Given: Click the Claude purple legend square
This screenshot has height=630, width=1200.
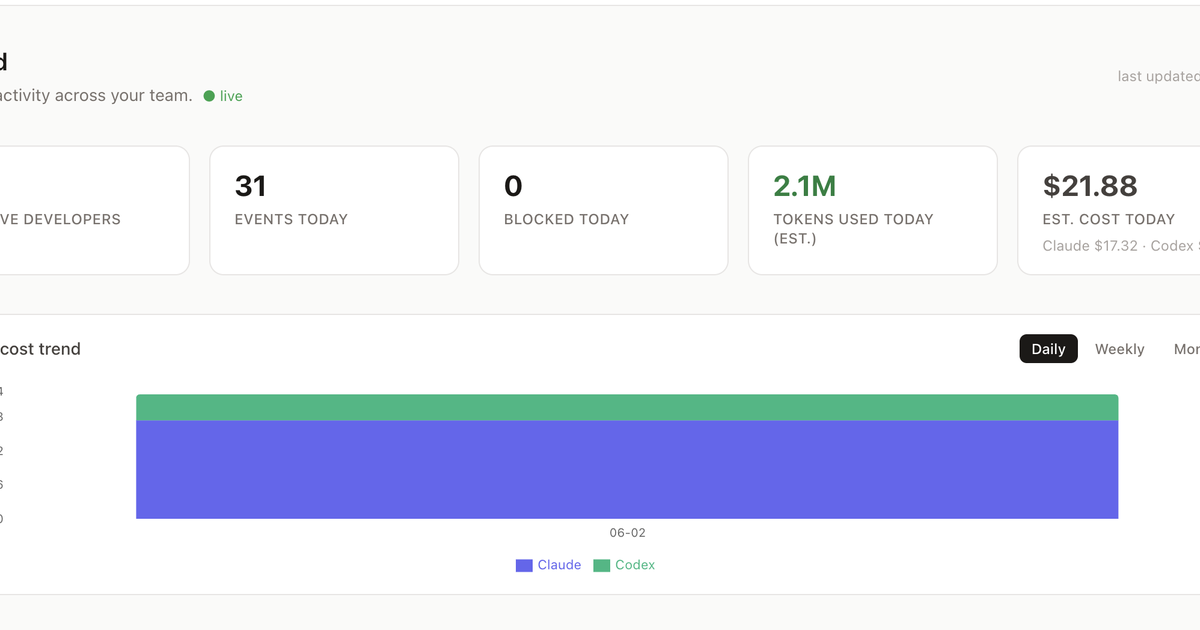Looking at the screenshot, I should (x=524, y=565).
